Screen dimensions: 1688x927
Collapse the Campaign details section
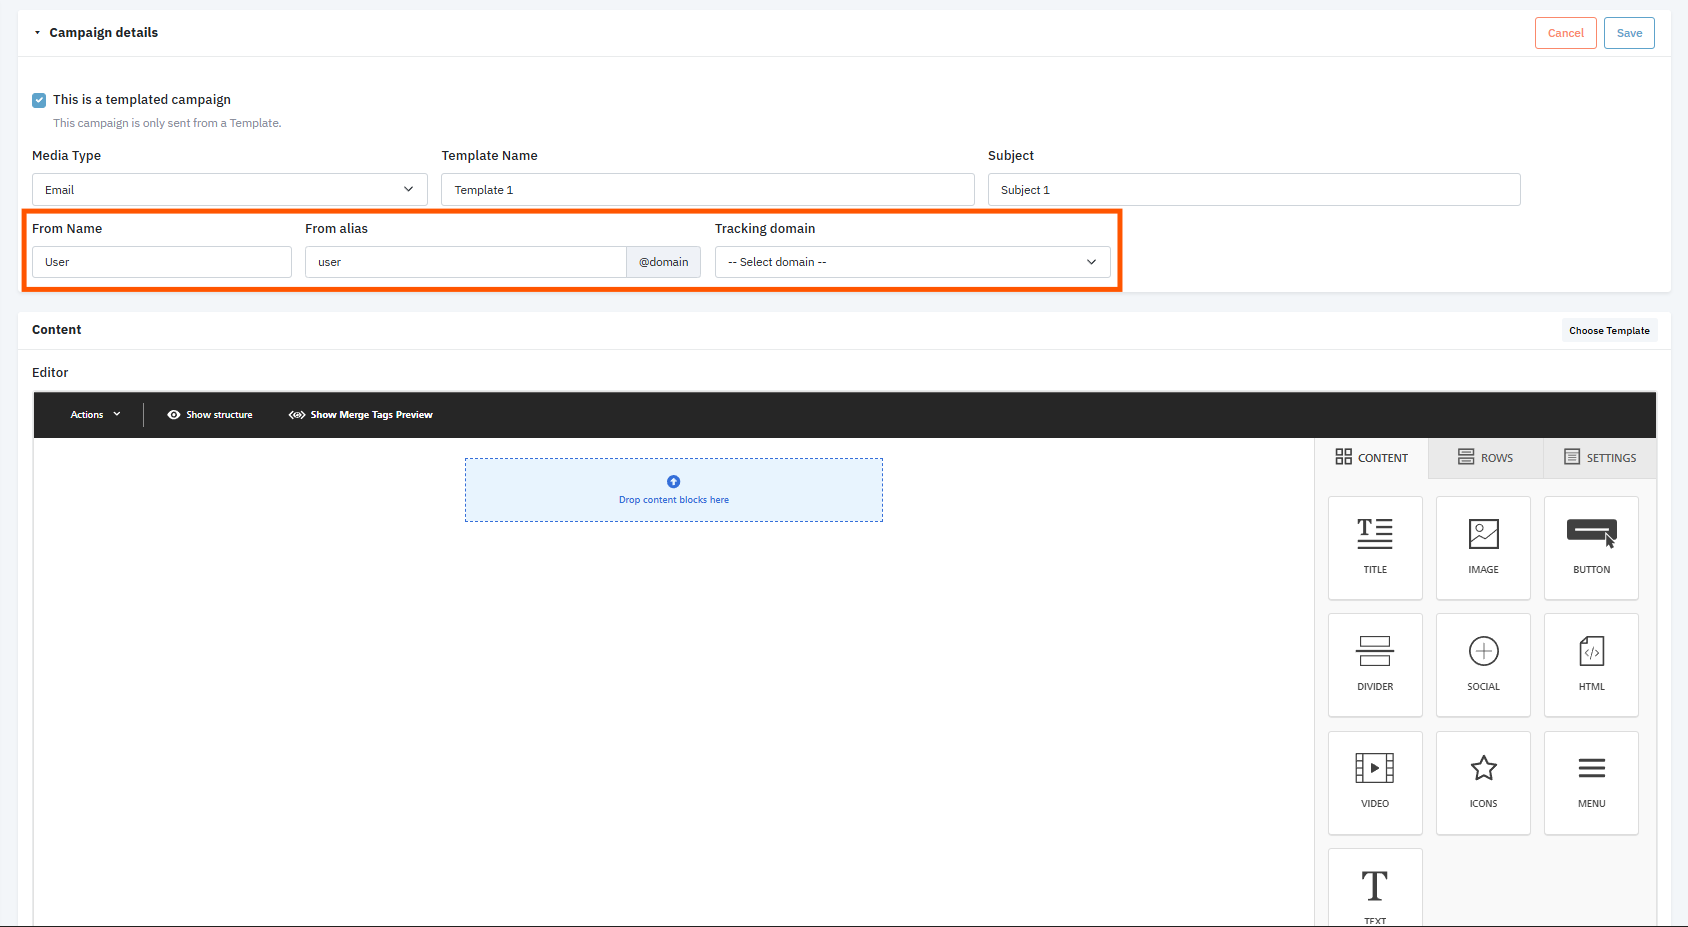(x=38, y=33)
